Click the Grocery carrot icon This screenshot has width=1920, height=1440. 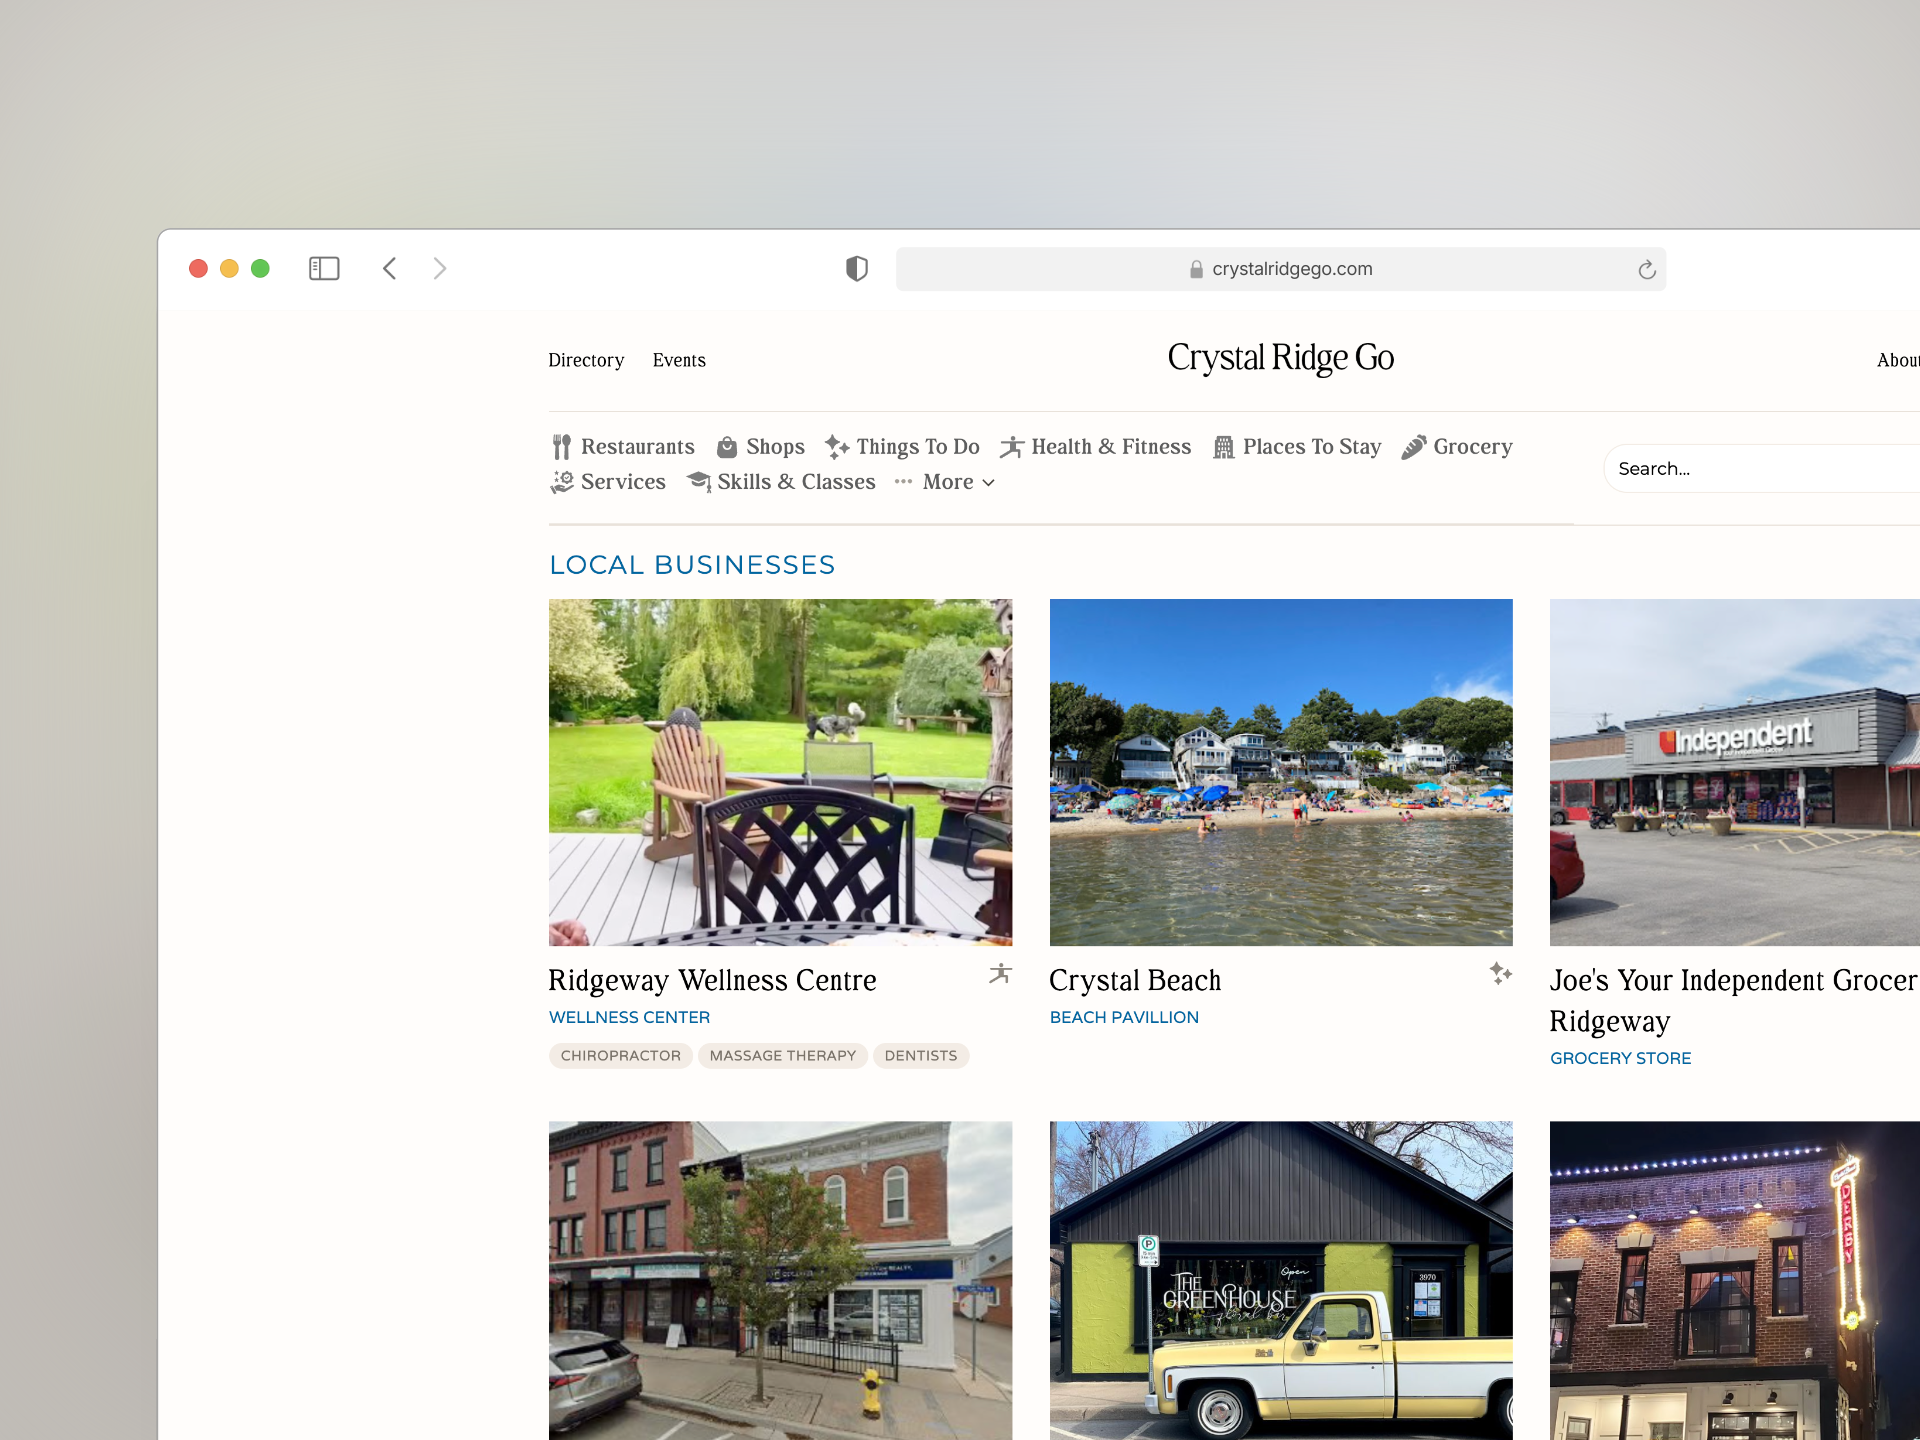(x=1414, y=447)
